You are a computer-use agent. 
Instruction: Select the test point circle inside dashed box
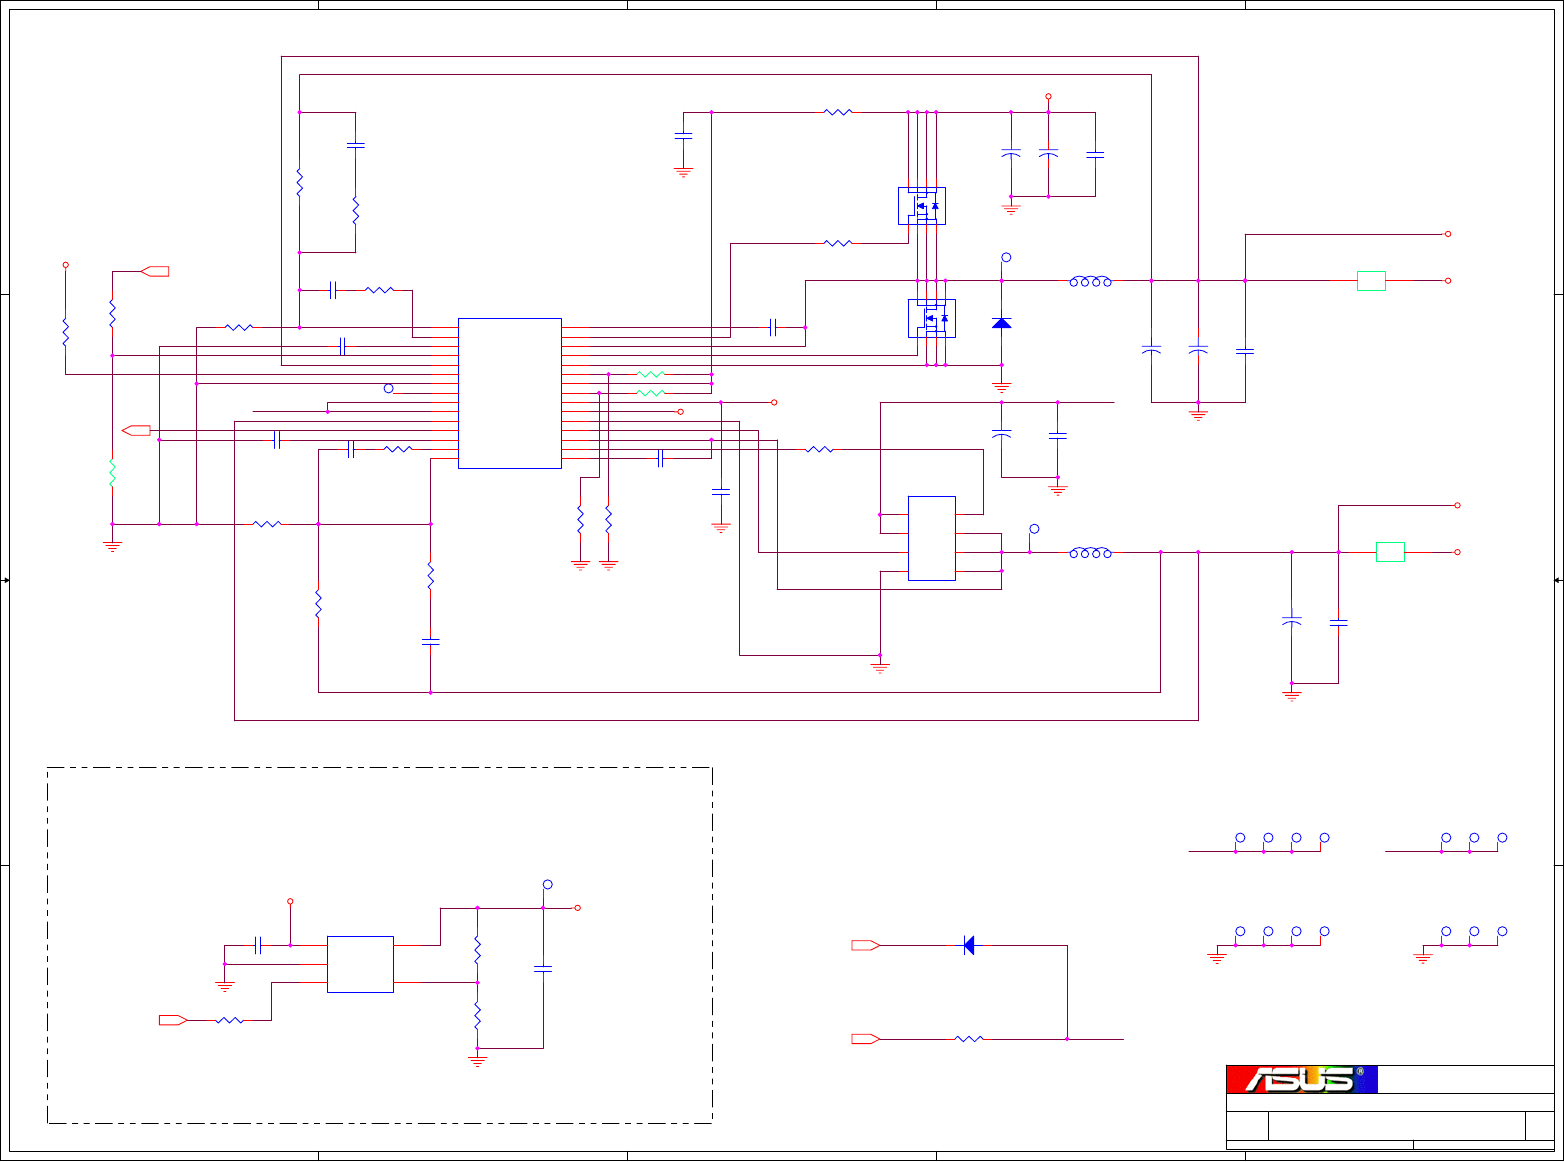(547, 884)
